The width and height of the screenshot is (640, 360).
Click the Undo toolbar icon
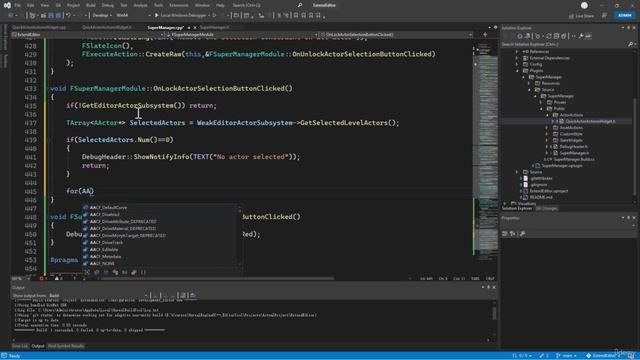[68, 16]
